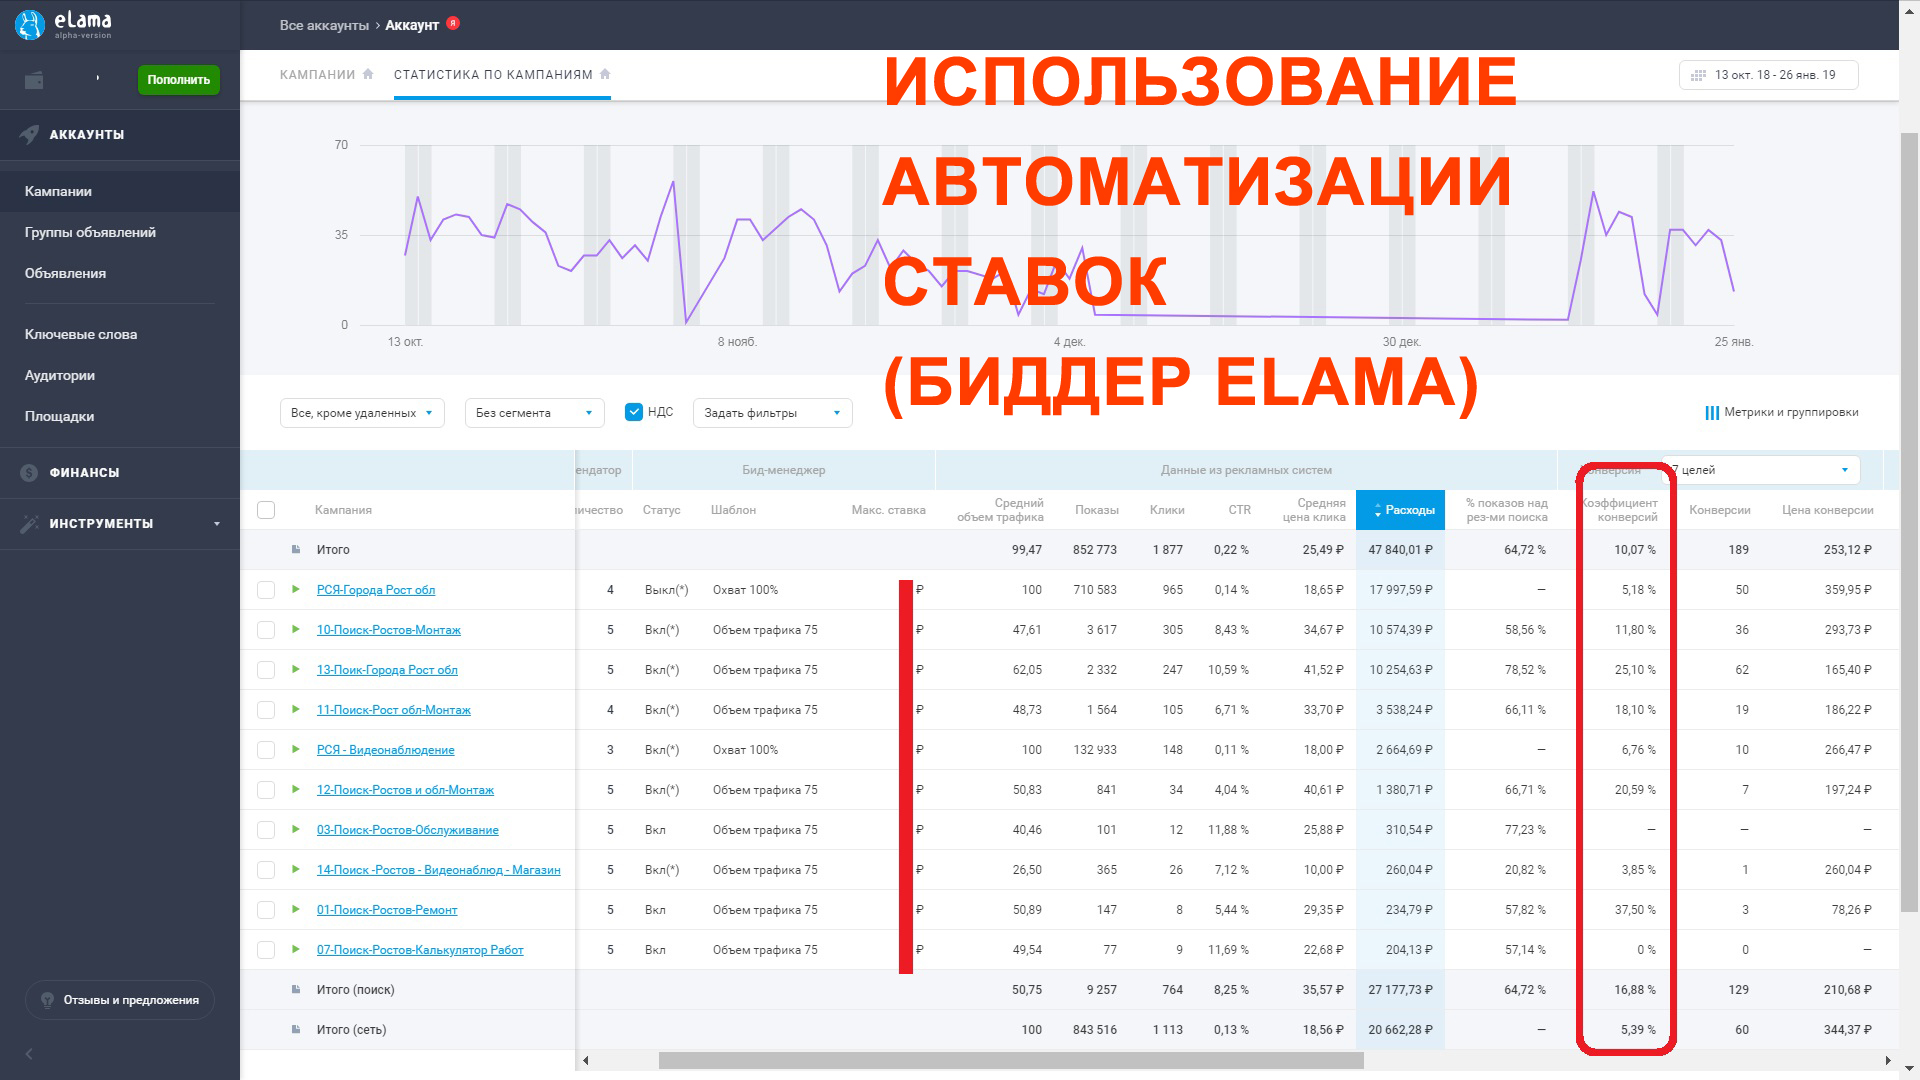Toggle the НДС checkbox
Viewport: 1920px width, 1080px height.
pyautogui.click(x=633, y=412)
